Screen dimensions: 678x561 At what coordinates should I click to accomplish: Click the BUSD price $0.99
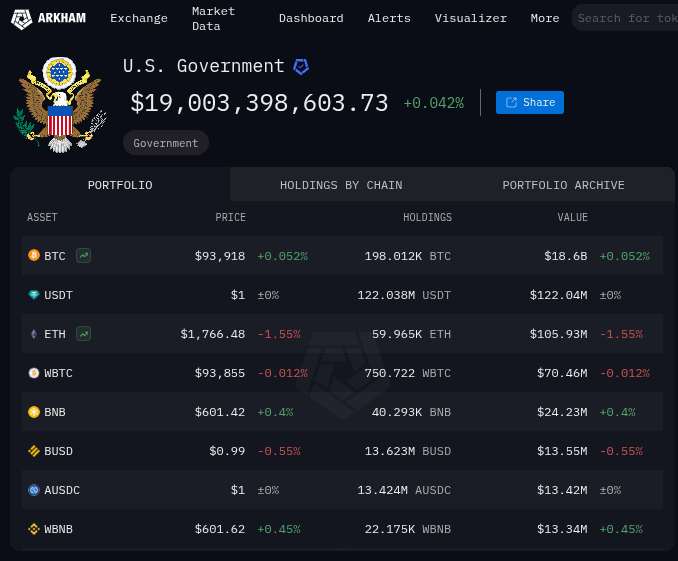[227, 451]
